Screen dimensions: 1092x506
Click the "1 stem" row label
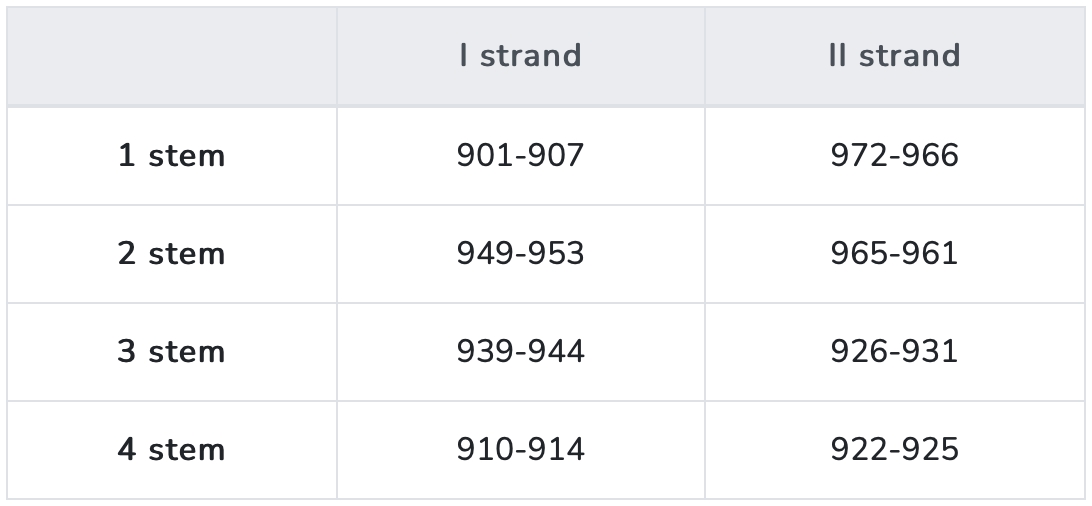point(172,156)
